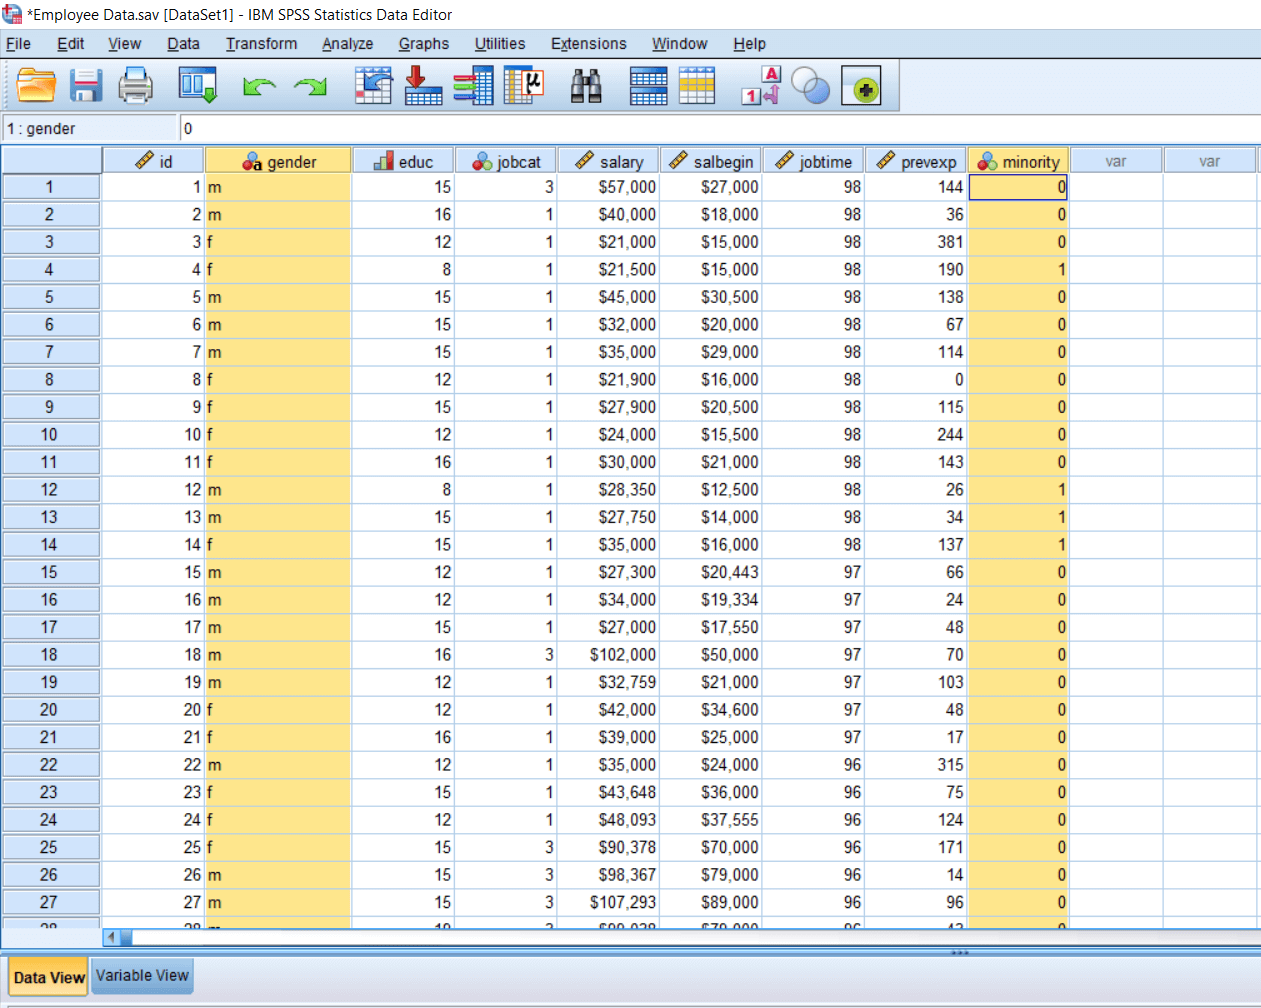
Task: Select the prevexp column header
Action: [916, 161]
